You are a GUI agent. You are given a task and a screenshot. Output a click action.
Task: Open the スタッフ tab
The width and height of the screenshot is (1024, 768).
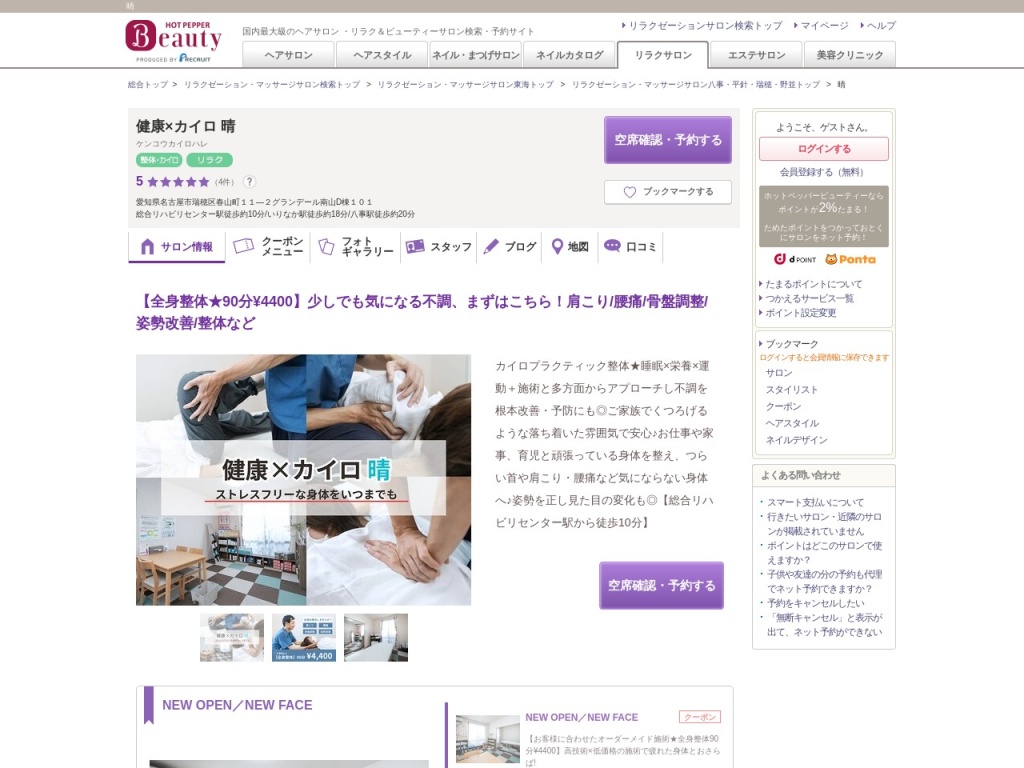[439, 247]
